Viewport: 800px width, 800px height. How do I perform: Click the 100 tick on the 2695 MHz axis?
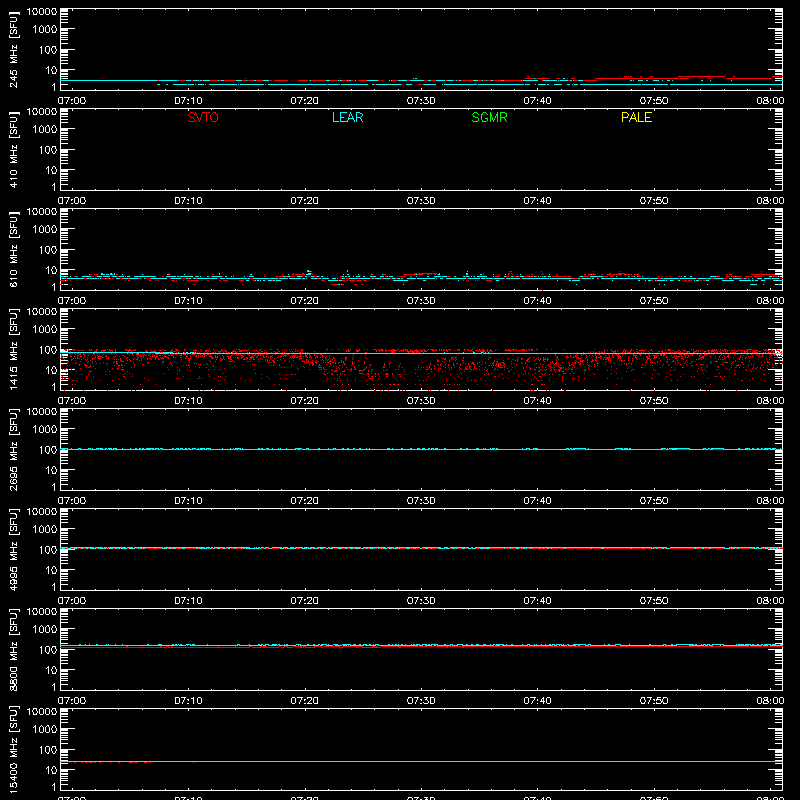click(x=48, y=450)
